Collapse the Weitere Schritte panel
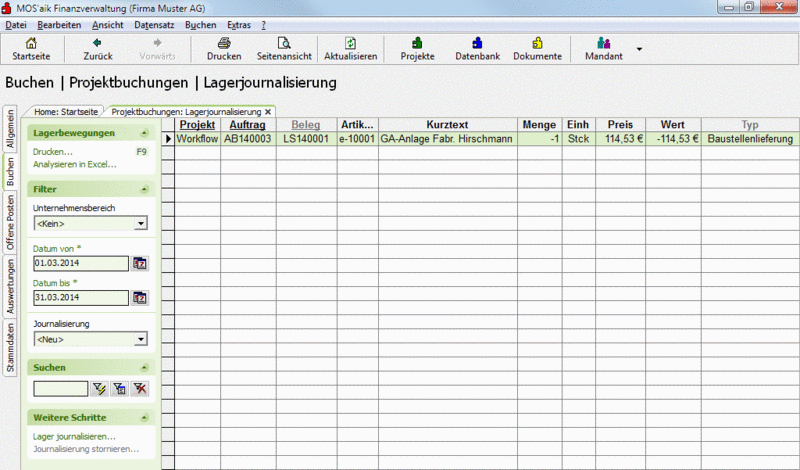The image size is (800, 470). click(x=144, y=417)
